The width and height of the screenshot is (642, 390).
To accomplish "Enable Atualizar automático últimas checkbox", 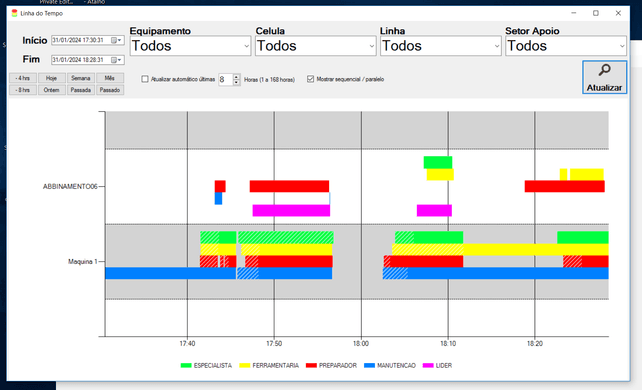I will (x=145, y=79).
